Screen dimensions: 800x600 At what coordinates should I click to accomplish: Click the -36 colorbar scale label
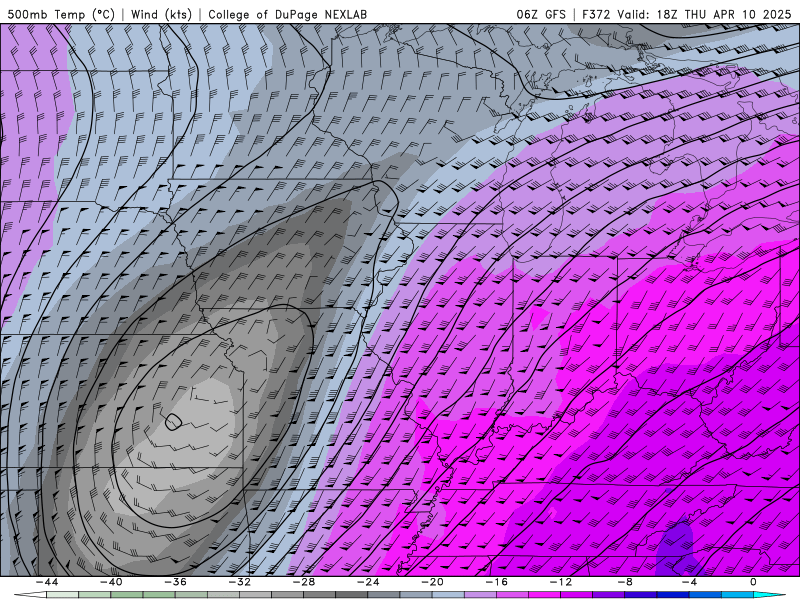point(175,582)
